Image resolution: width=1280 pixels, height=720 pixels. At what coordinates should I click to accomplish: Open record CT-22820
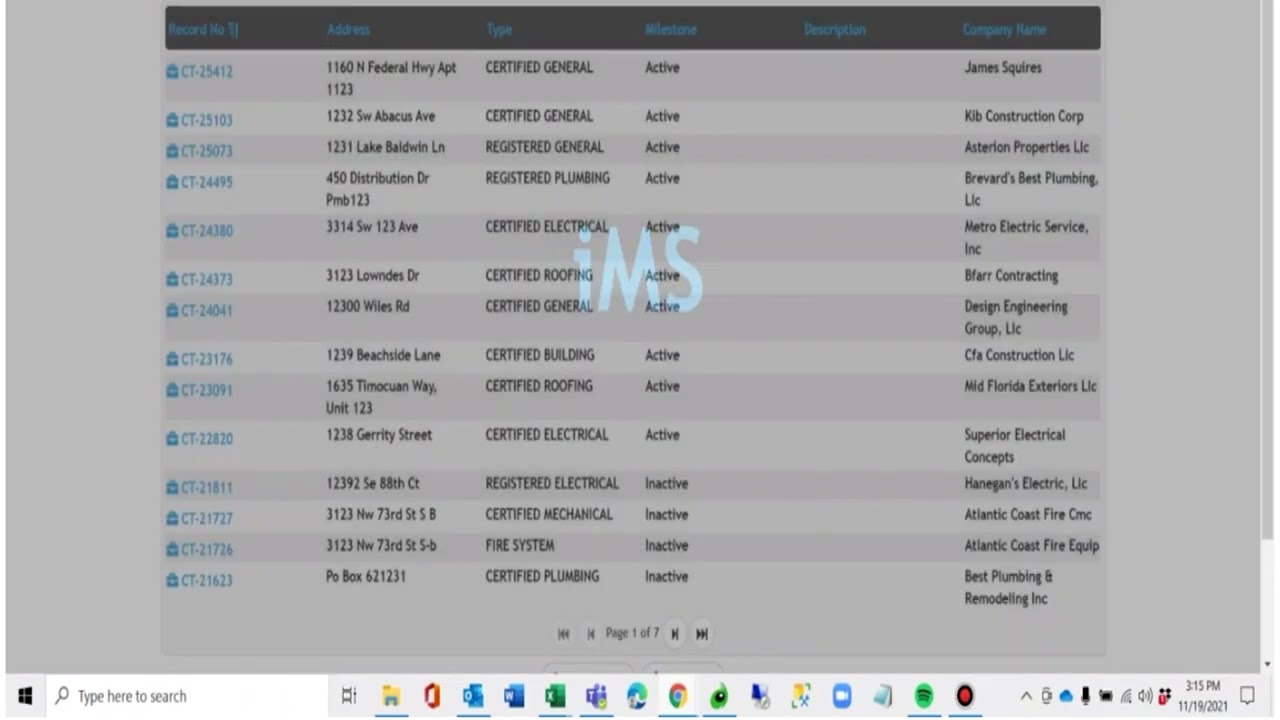coord(200,439)
